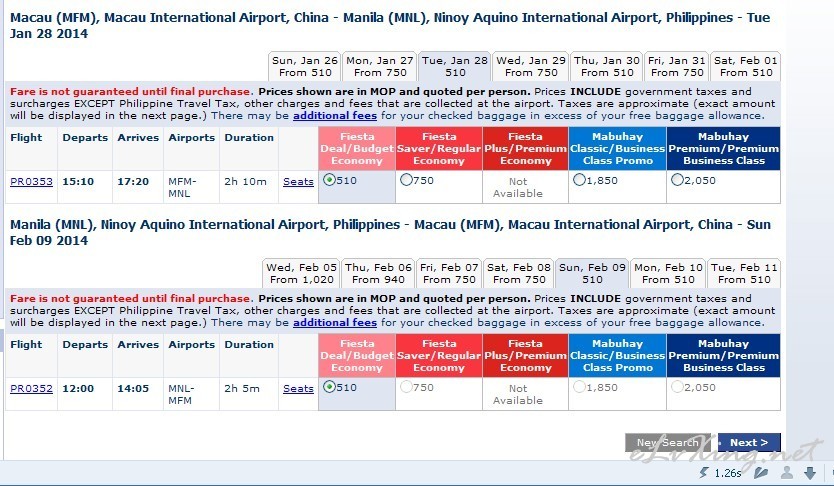
Task: Click the Next > button
Action: tap(749, 442)
